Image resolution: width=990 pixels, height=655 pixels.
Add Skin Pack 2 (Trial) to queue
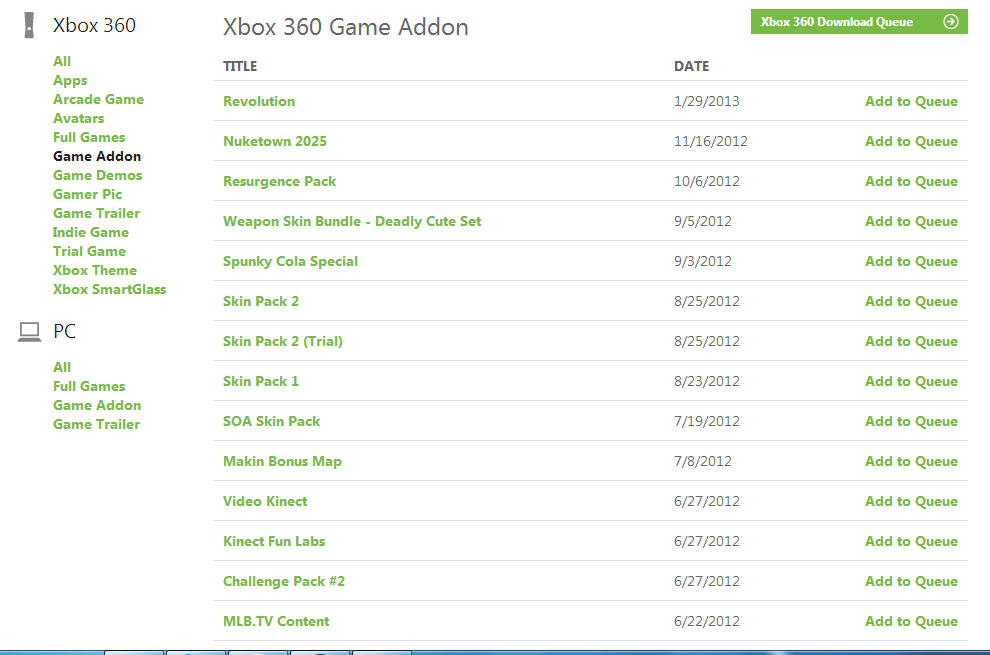(911, 341)
